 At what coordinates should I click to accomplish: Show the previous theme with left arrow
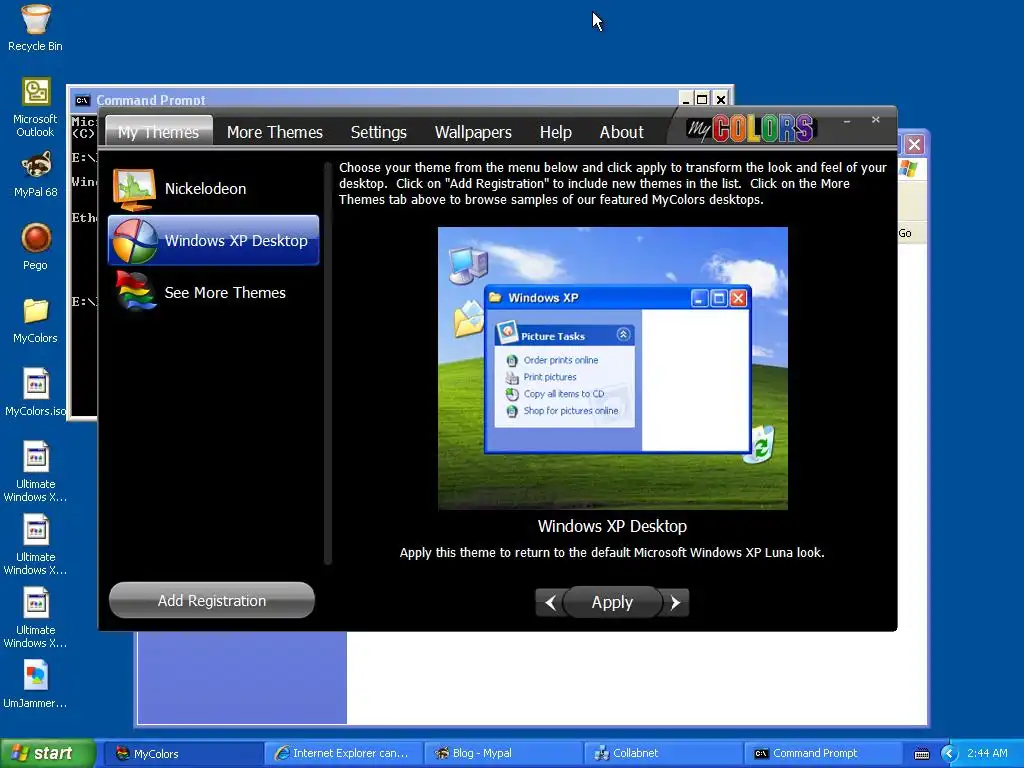[x=550, y=602]
